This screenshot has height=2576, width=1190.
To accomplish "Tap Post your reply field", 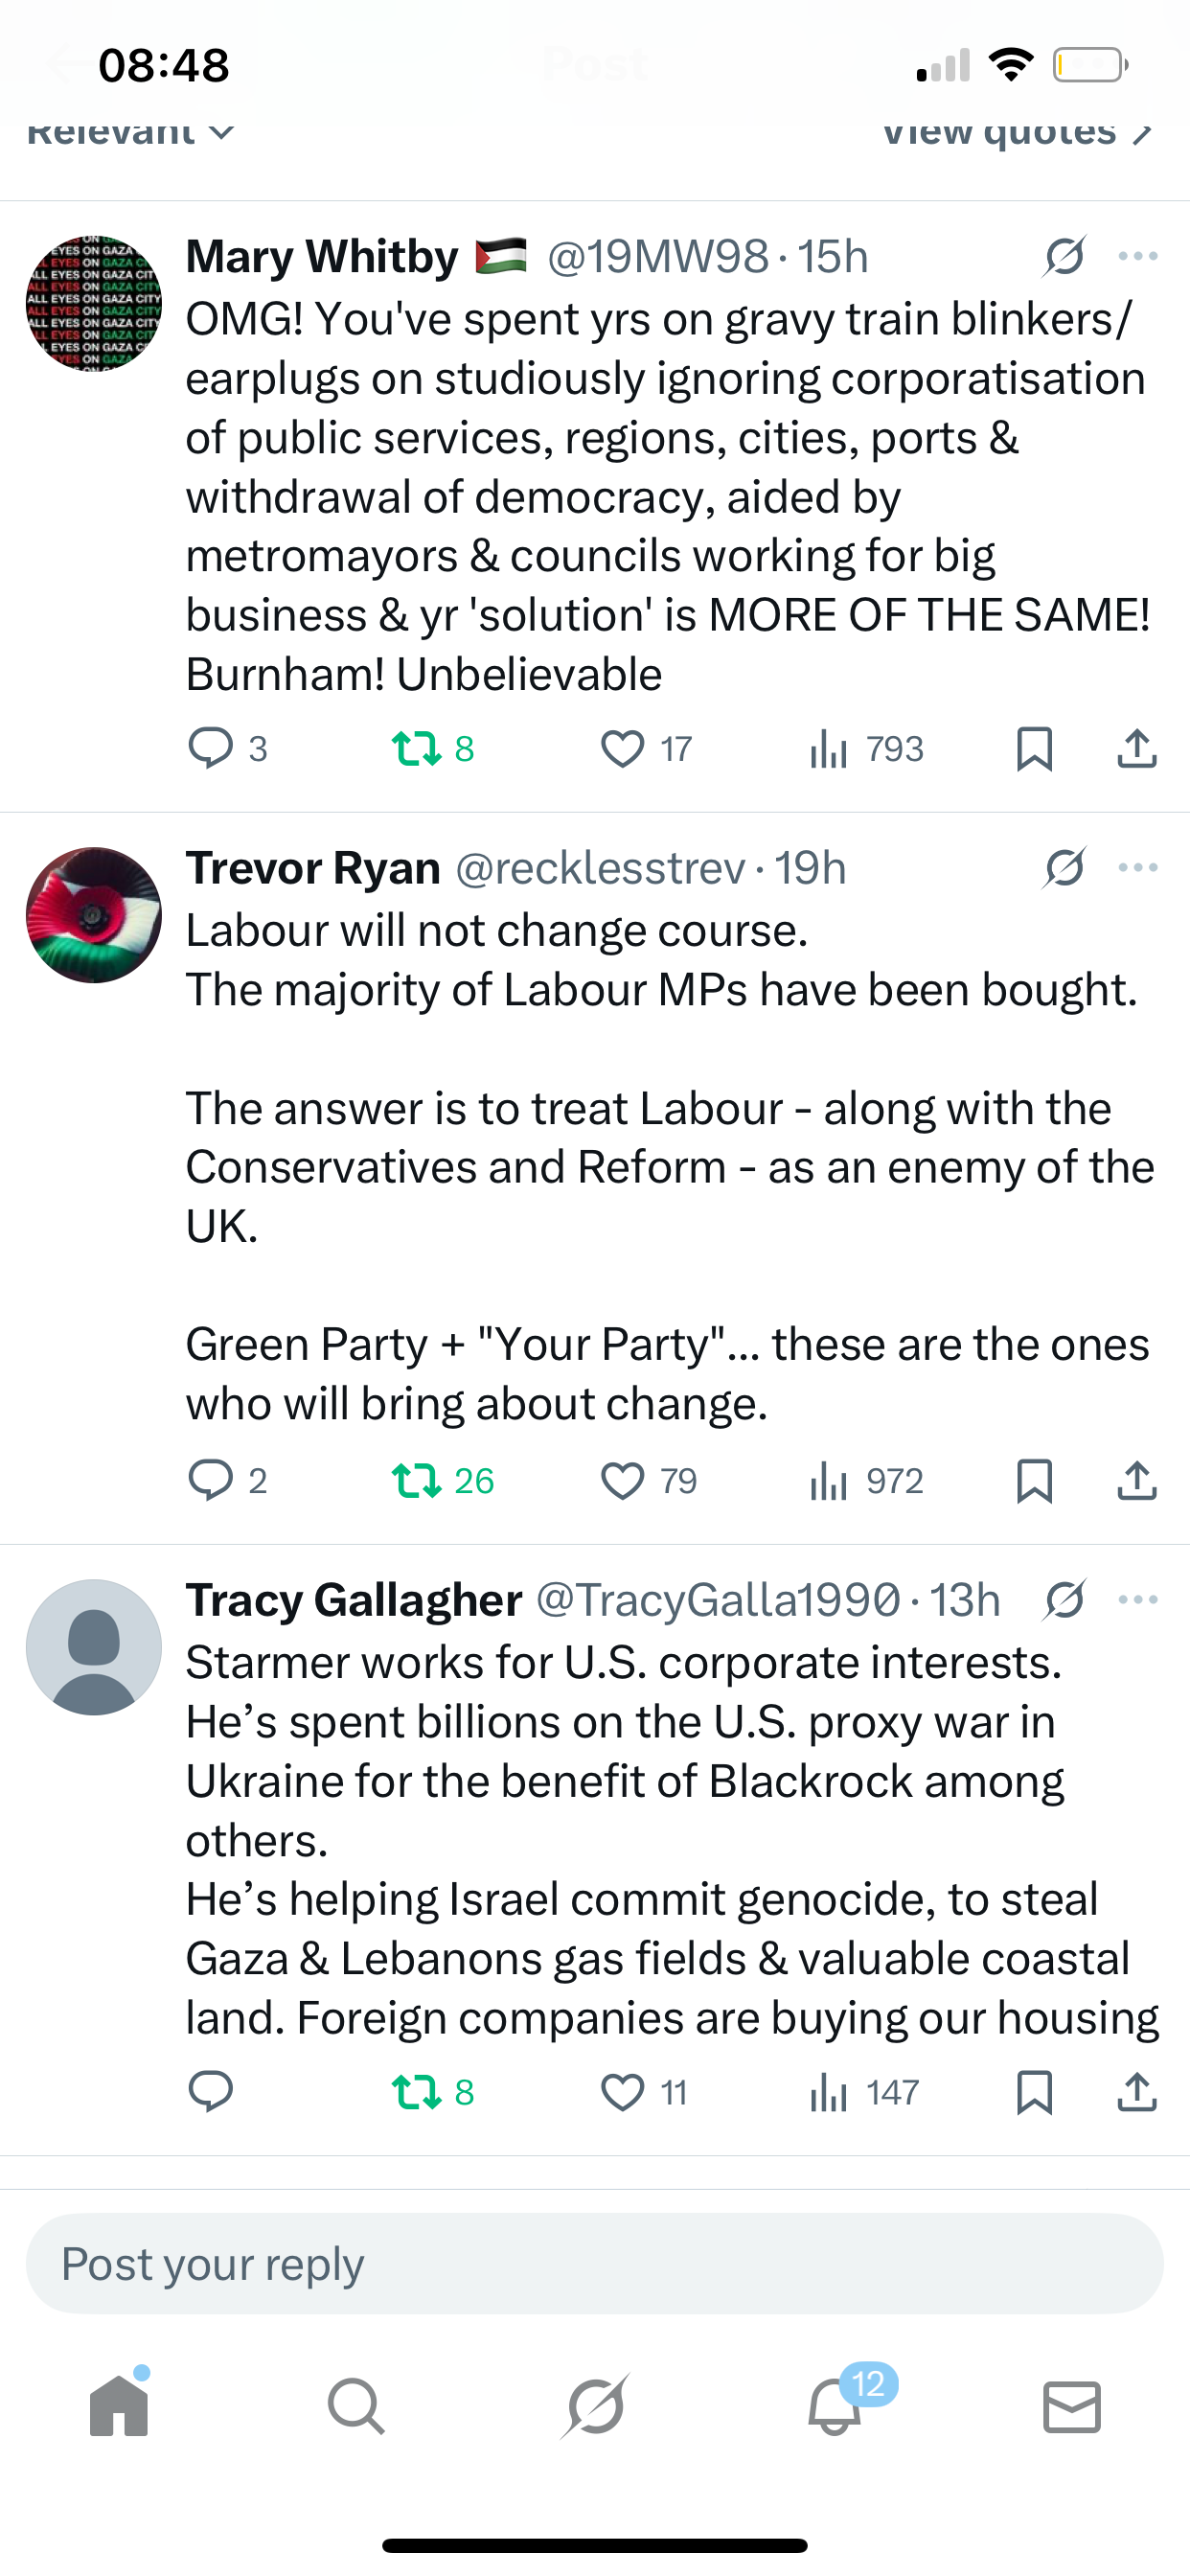I will [595, 2264].
